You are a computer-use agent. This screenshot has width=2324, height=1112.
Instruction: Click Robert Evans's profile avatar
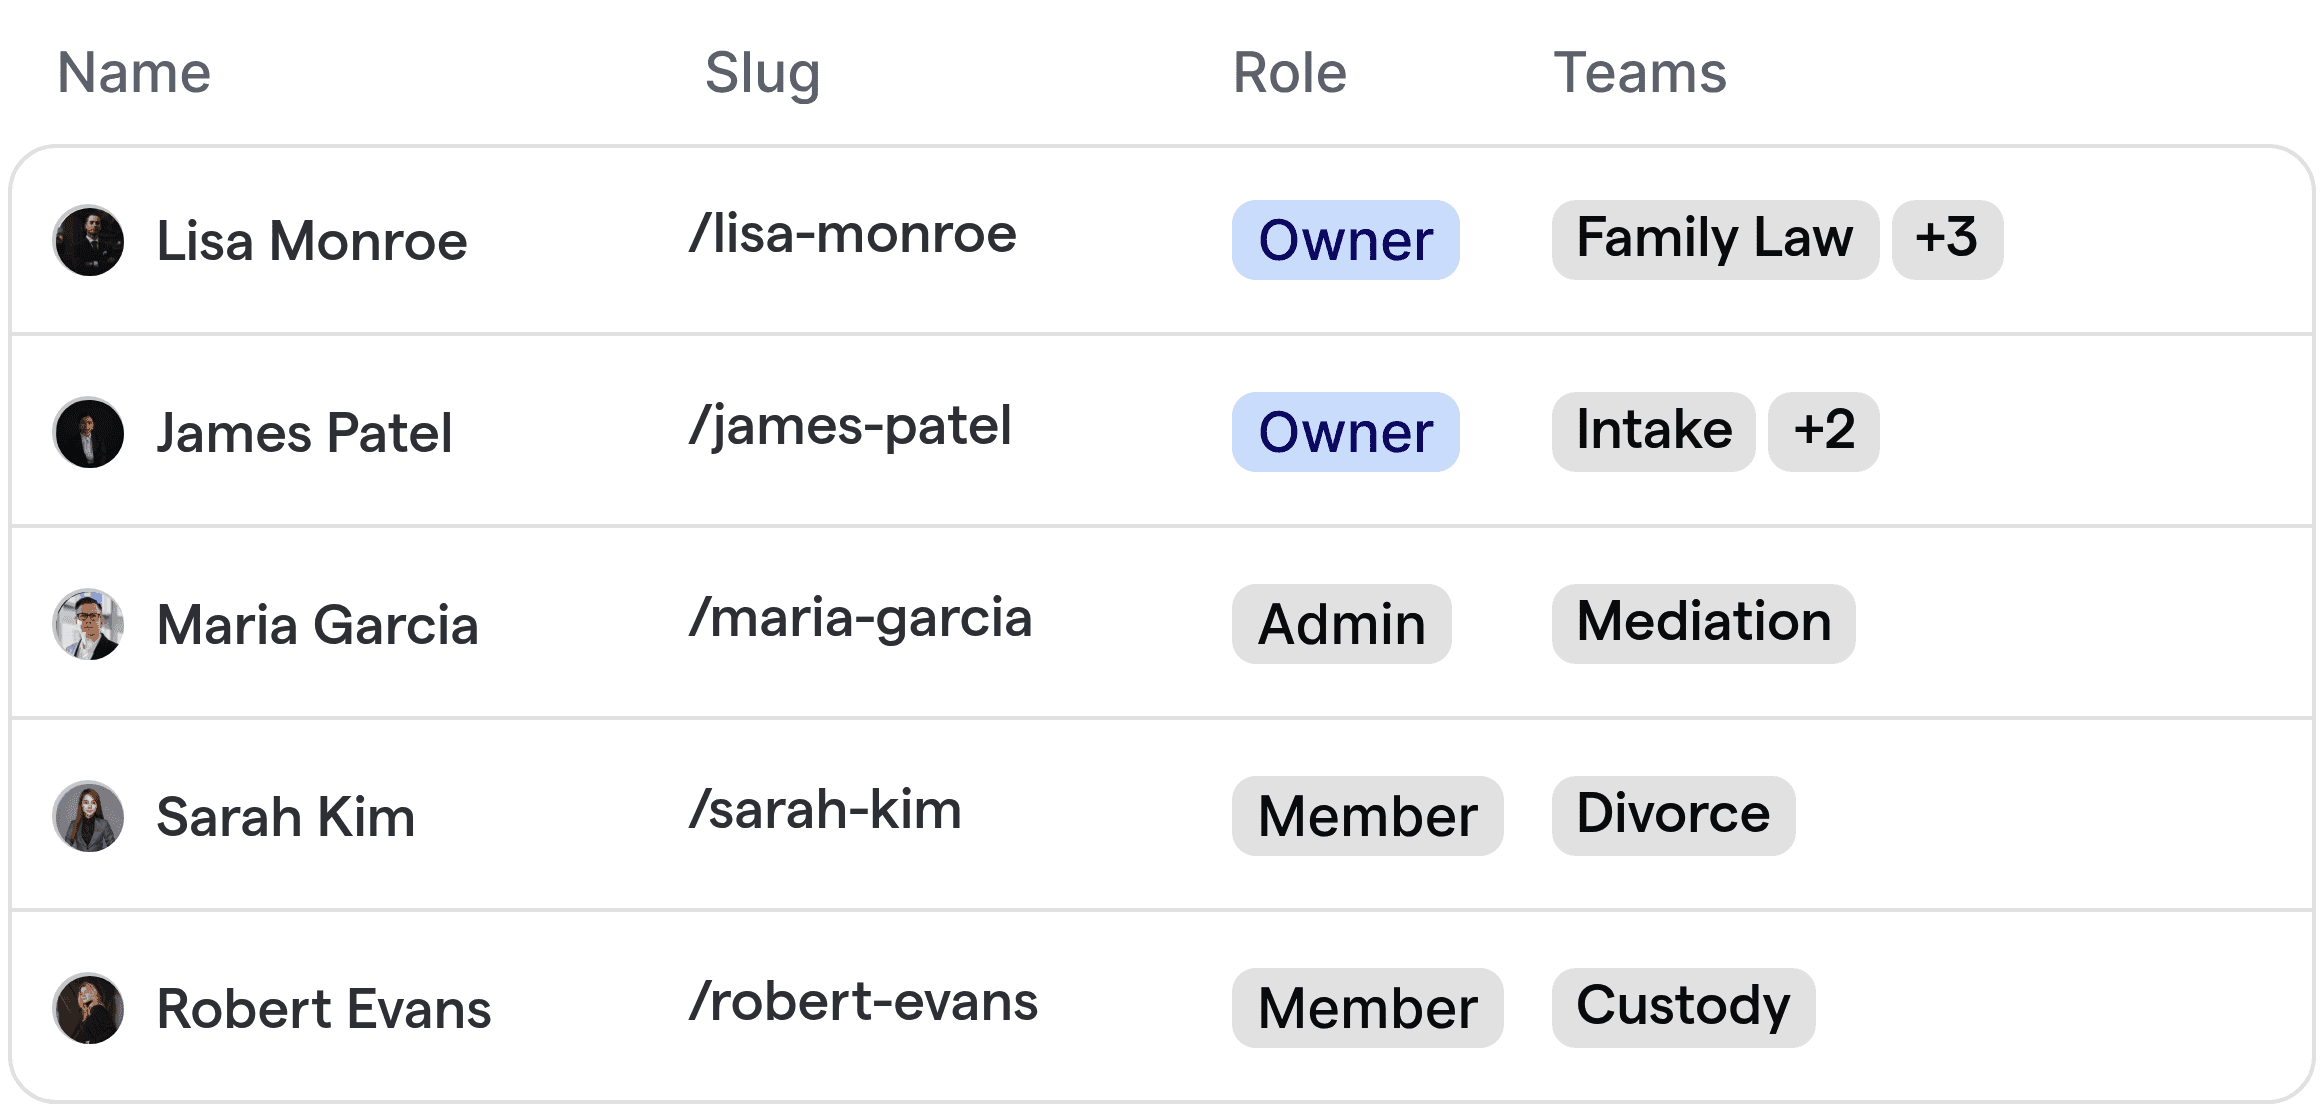pos(88,1008)
